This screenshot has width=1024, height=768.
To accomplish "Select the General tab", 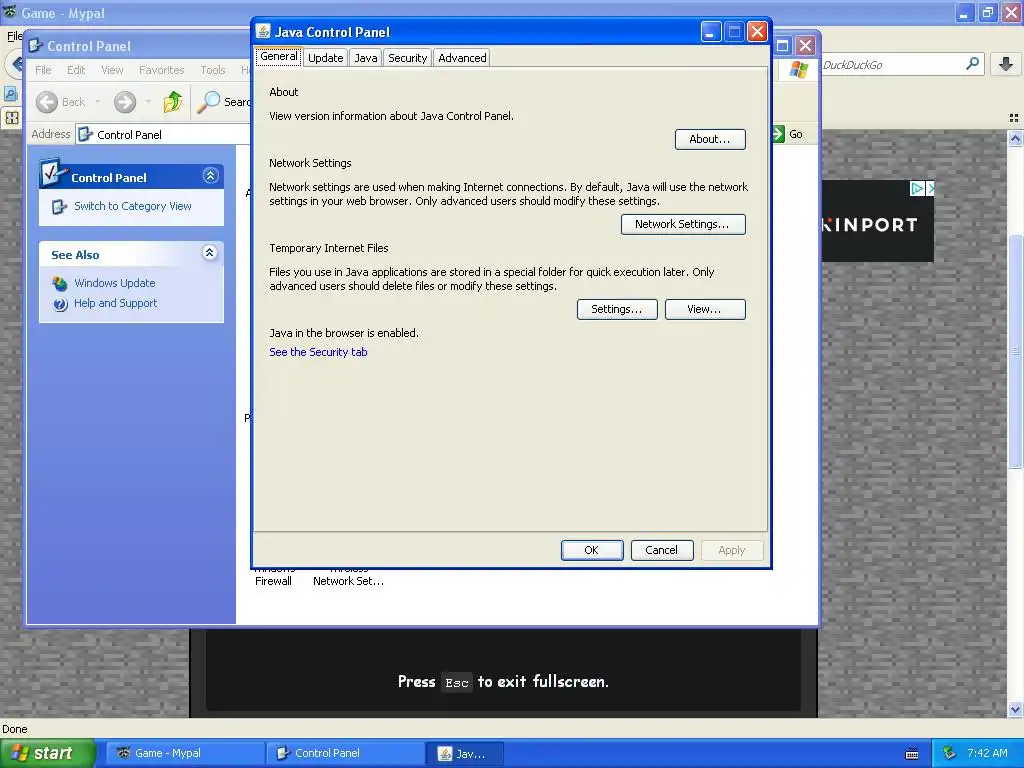I will click(x=279, y=57).
